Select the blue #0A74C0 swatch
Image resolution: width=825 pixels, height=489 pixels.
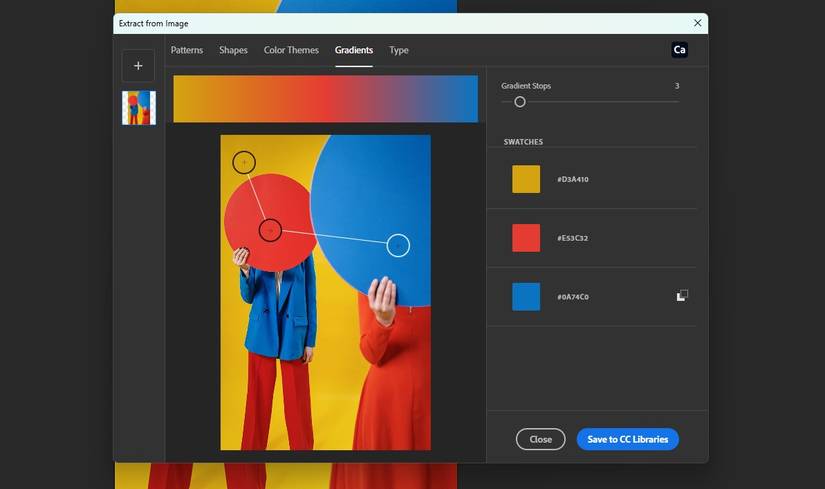(526, 297)
